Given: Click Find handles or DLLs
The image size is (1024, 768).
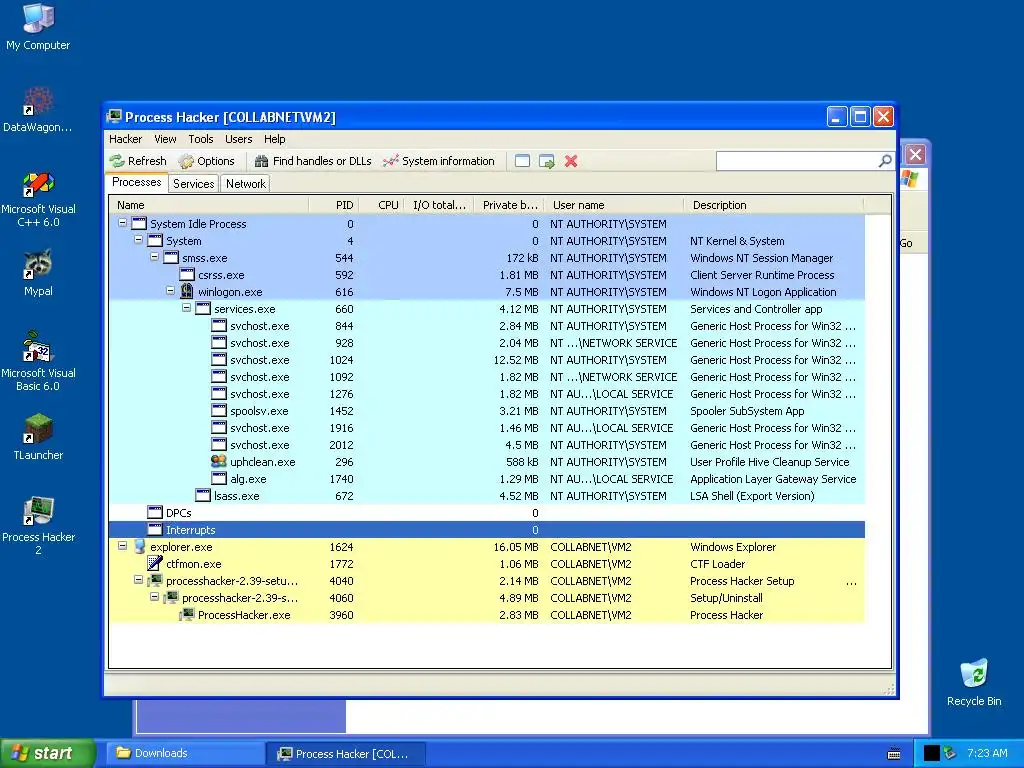Looking at the screenshot, I should tap(313, 161).
